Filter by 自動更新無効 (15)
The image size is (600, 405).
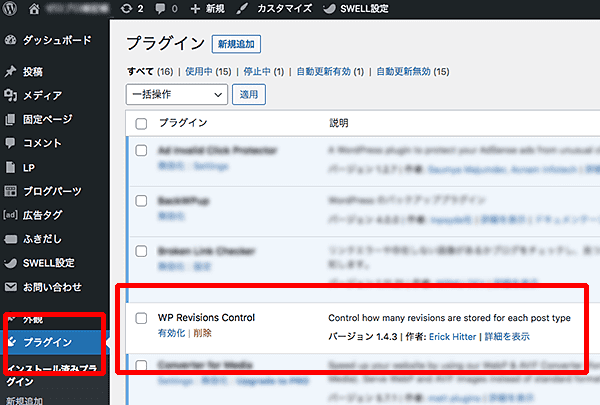tap(413, 72)
